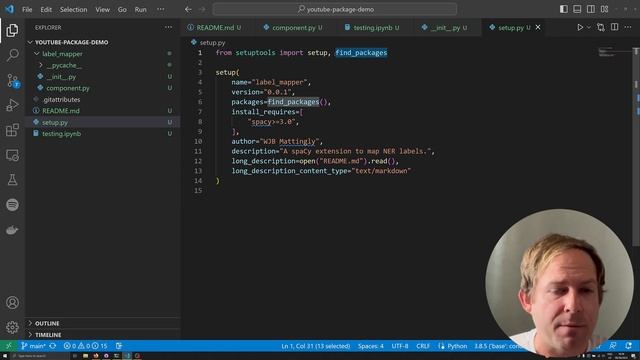Run the Python file with play icon
The image size is (640, 360).
(580, 27)
